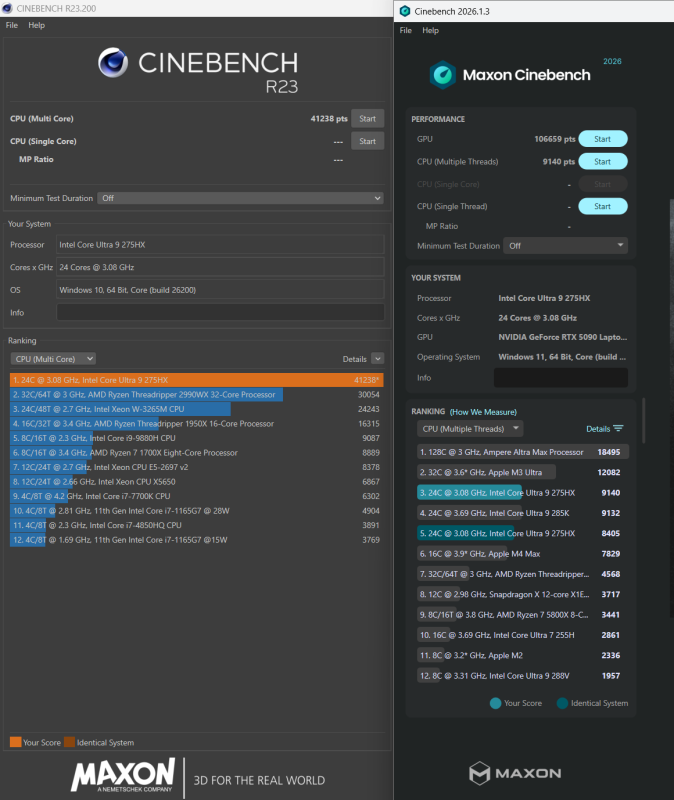674x800 pixels.
Task: Open File menu in Cinebench R23
Action: (x=12, y=25)
